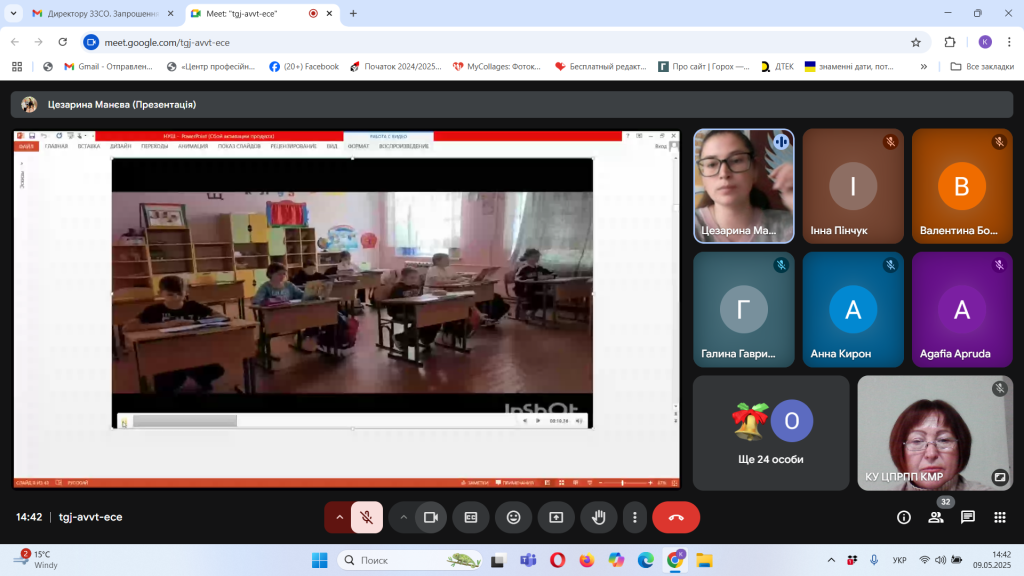Screen dimensions: 1024x576
Task: Open the ВСТАВКА tab in shared PowerPoint
Action: coord(89,146)
